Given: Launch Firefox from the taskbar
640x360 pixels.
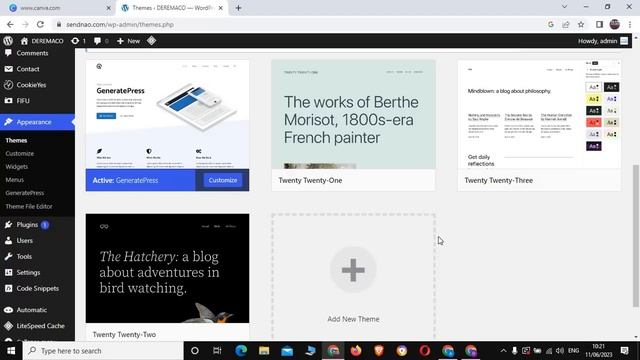Looking at the screenshot, I should pyautogui.click(x=356, y=351).
